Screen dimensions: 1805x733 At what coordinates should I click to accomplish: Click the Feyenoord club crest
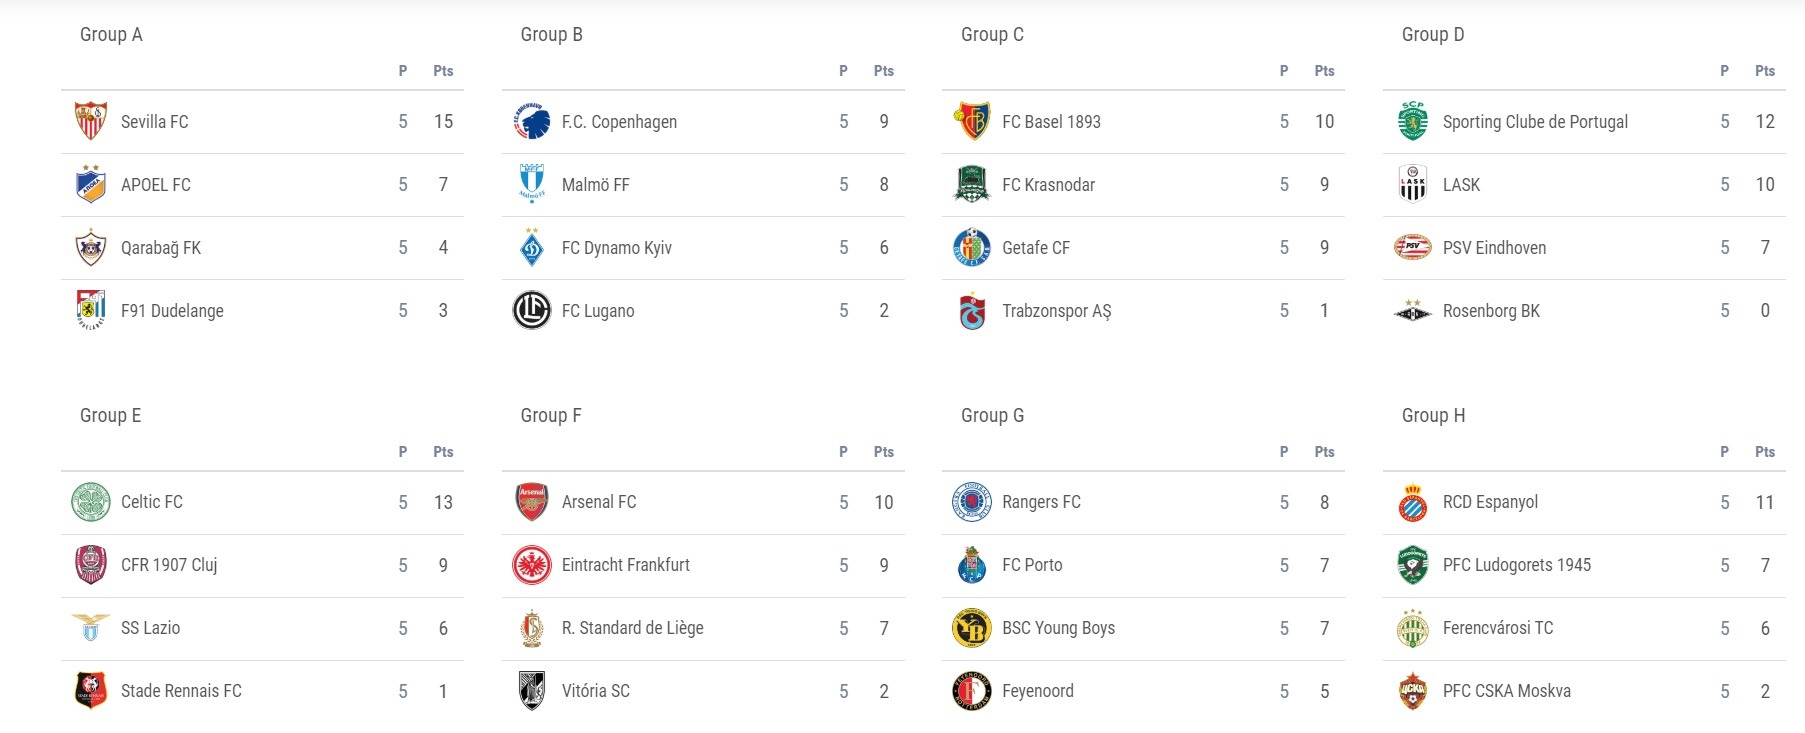click(972, 691)
